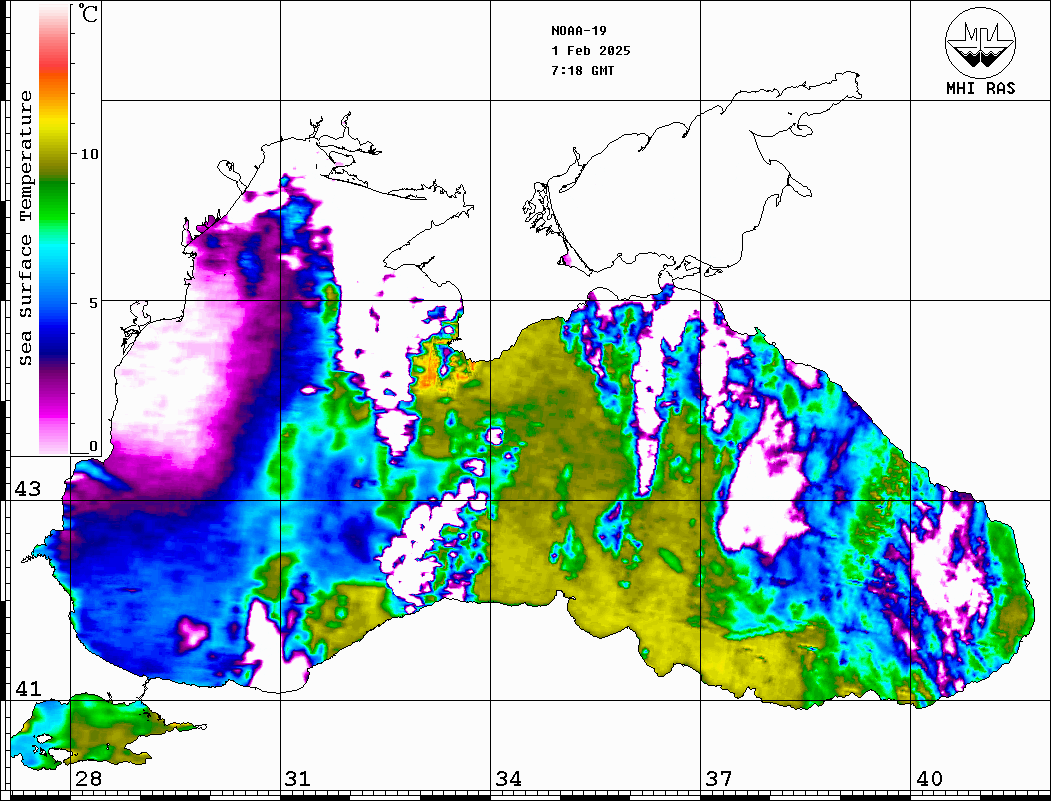Click the MHI RAS logo emblem
Viewport: 1051px width, 801px height.
(980, 42)
